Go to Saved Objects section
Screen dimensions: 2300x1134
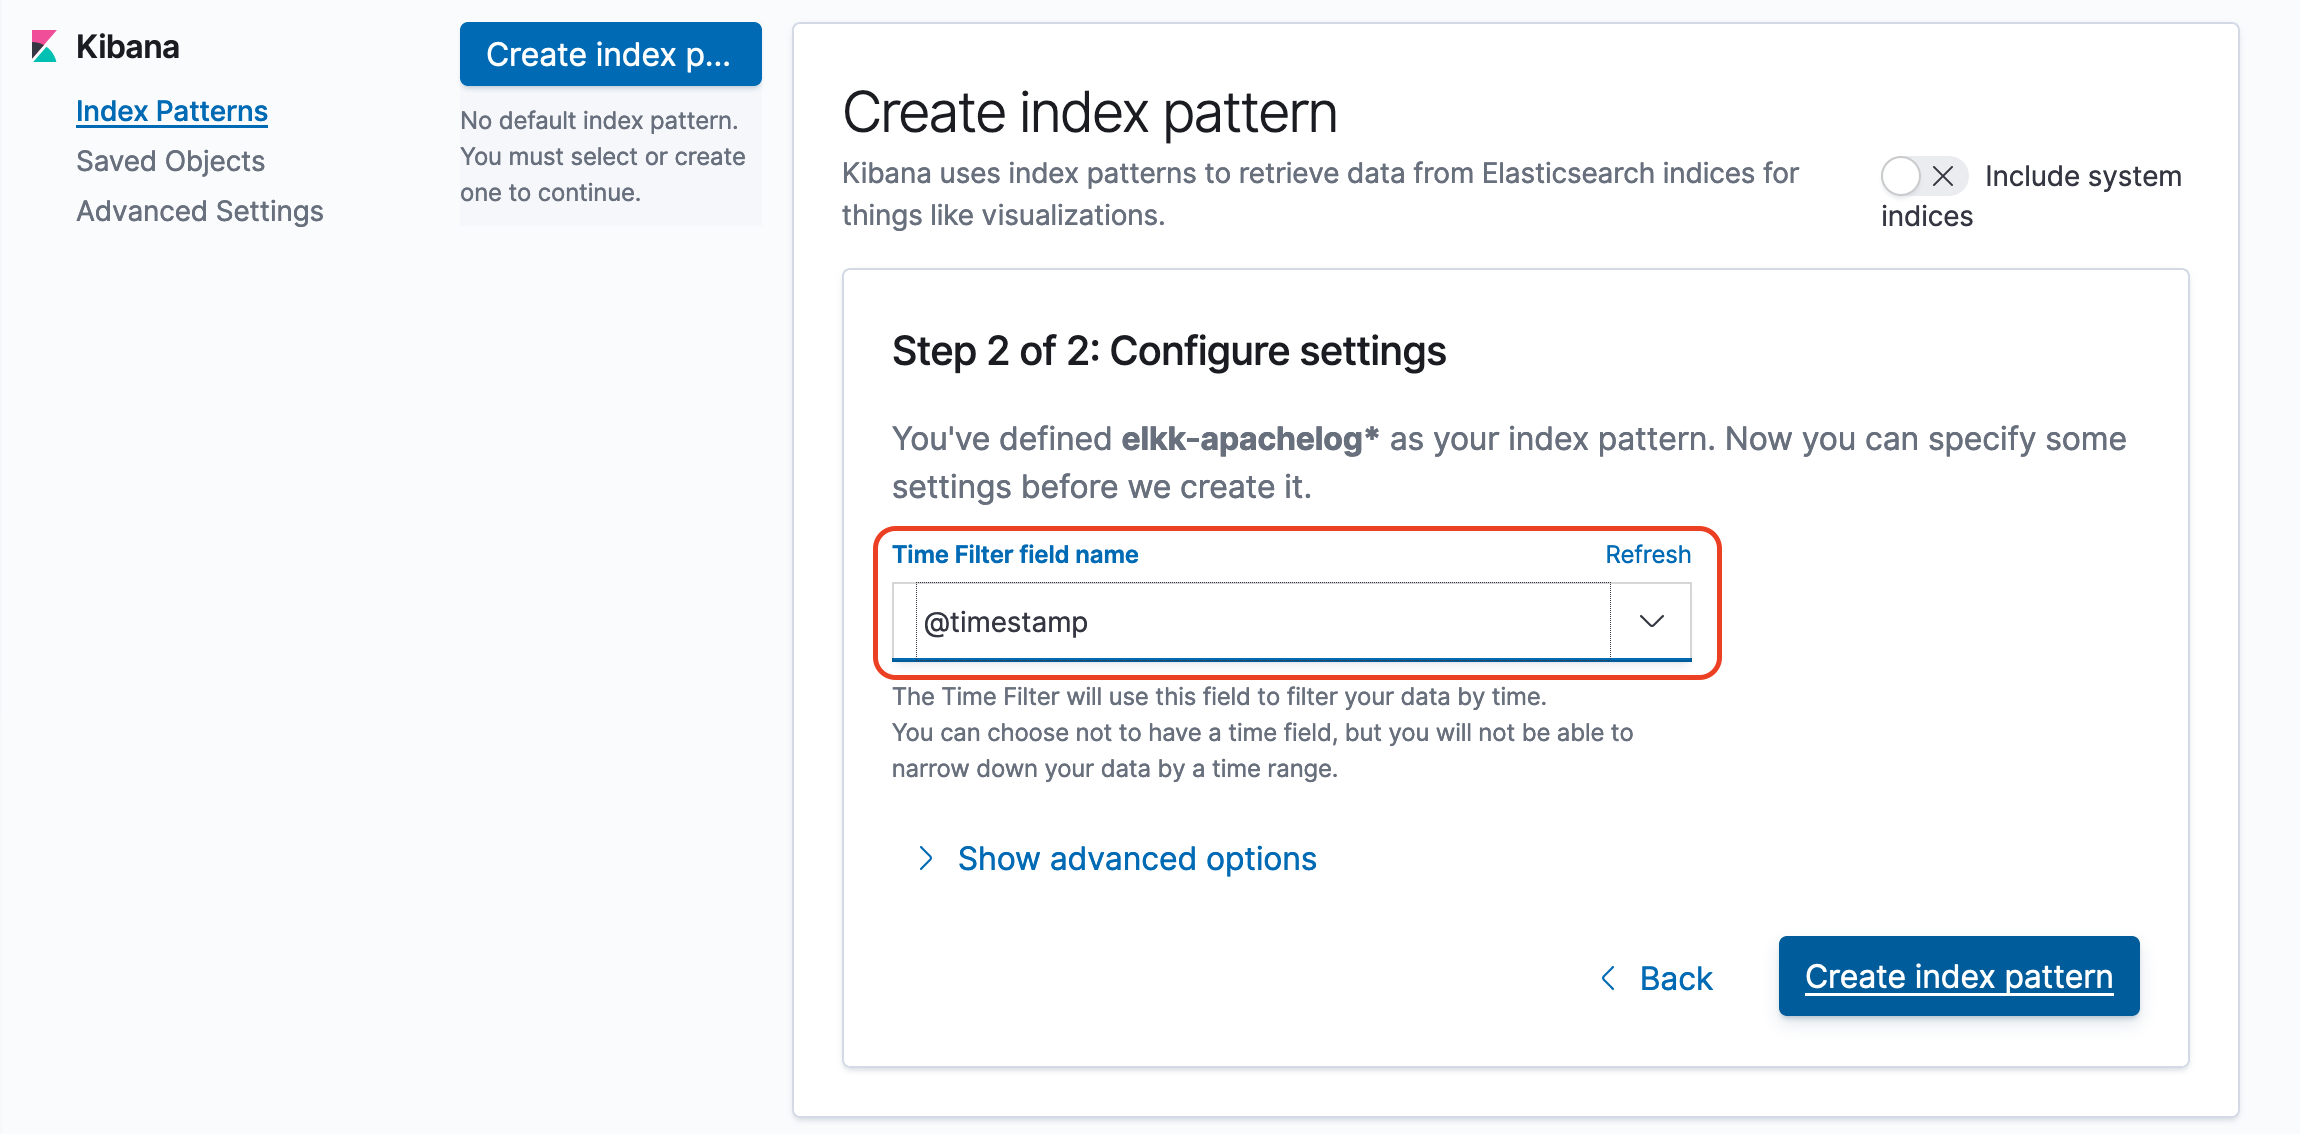pyautogui.click(x=170, y=161)
